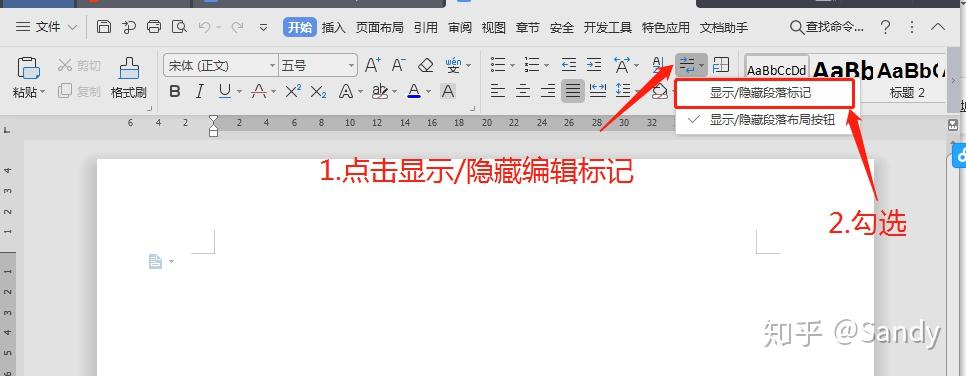The width and height of the screenshot is (966, 376).
Task: Decrease paragraph indent
Action: click(x=569, y=64)
